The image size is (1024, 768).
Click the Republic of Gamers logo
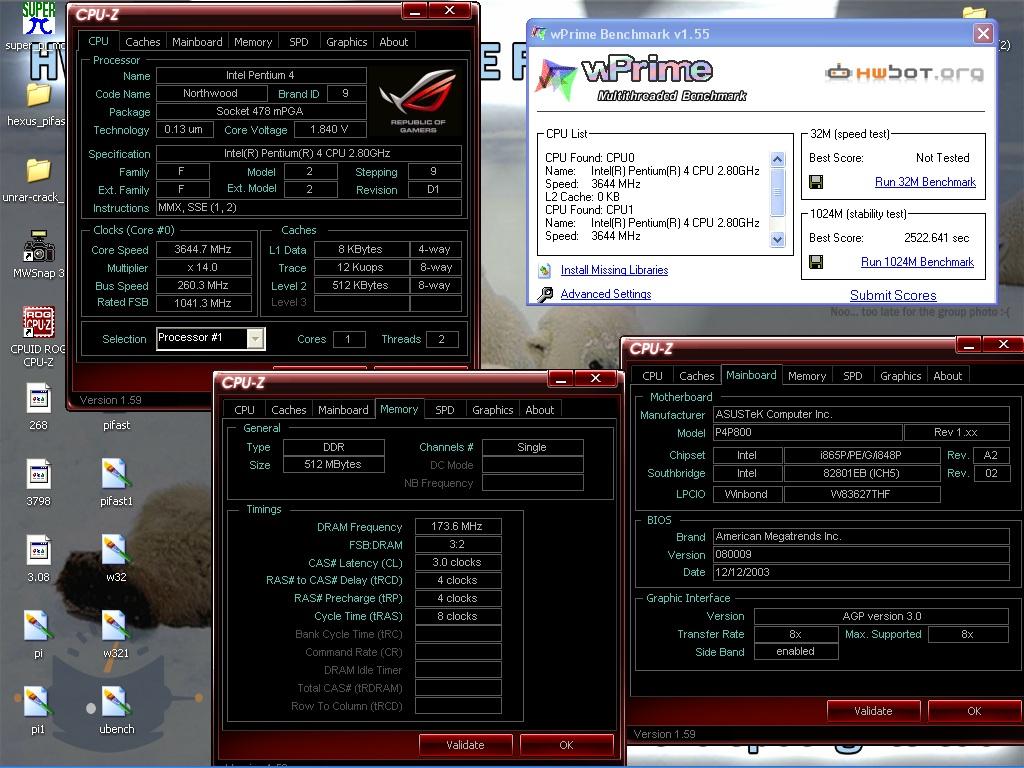pyautogui.click(x=417, y=100)
